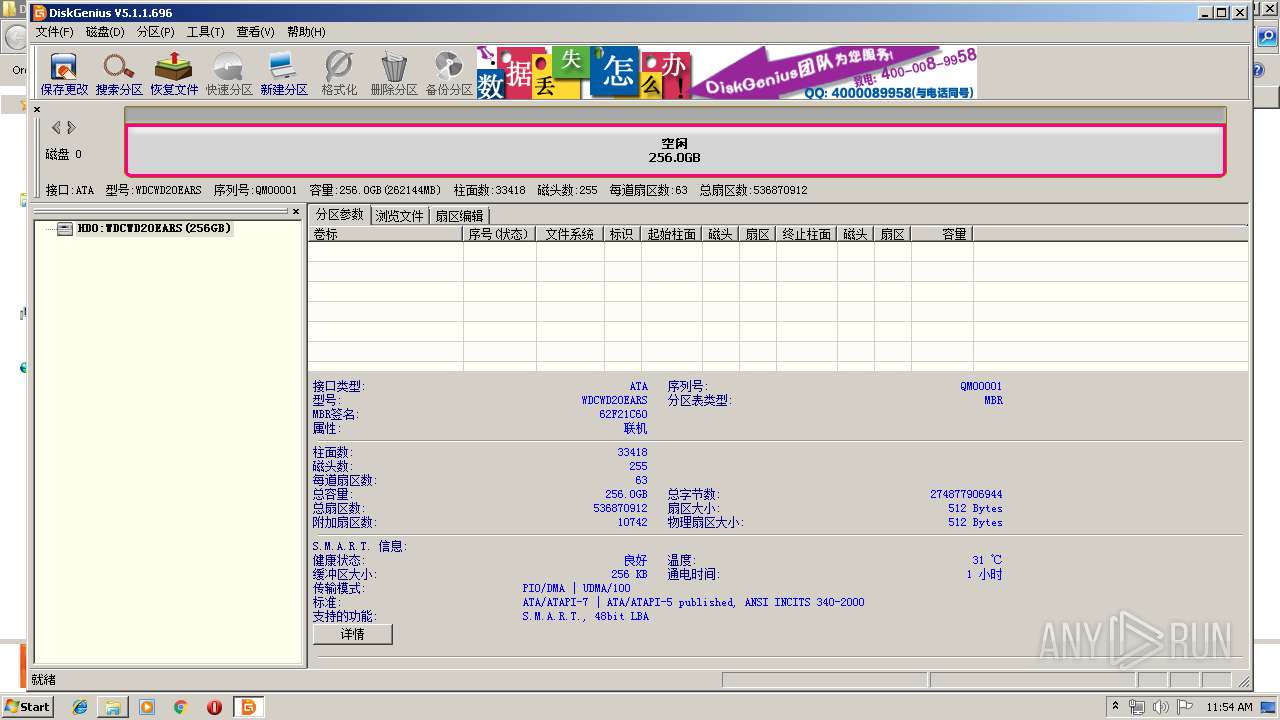The height and width of the screenshot is (720, 1280).
Task: Click the 快速分区 (Quick Partition) icon
Action: (229, 73)
